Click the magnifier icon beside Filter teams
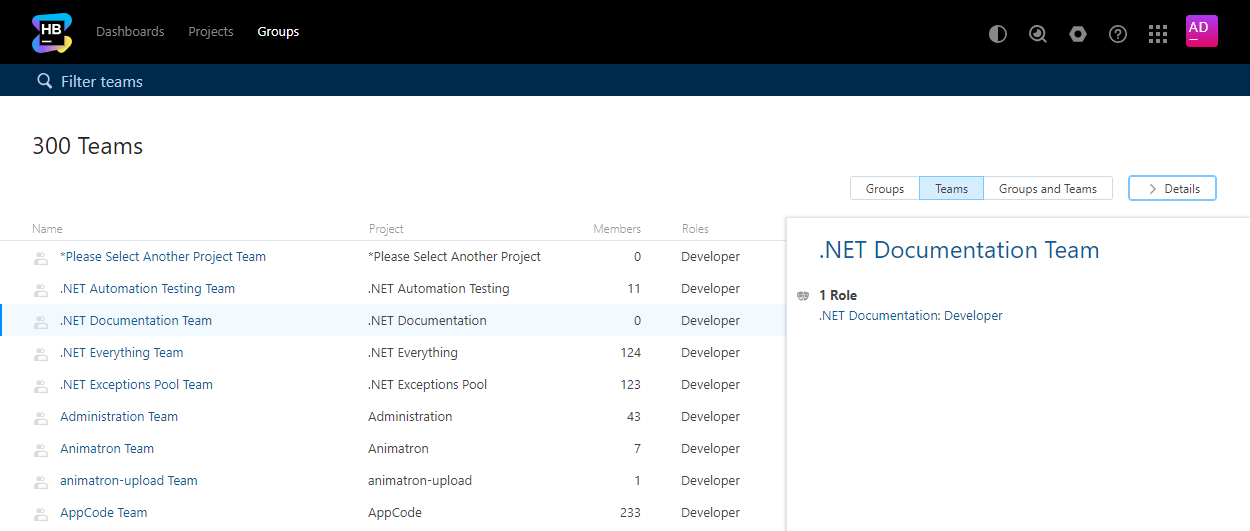Screen dimensions: 1250x531 pos(44,81)
